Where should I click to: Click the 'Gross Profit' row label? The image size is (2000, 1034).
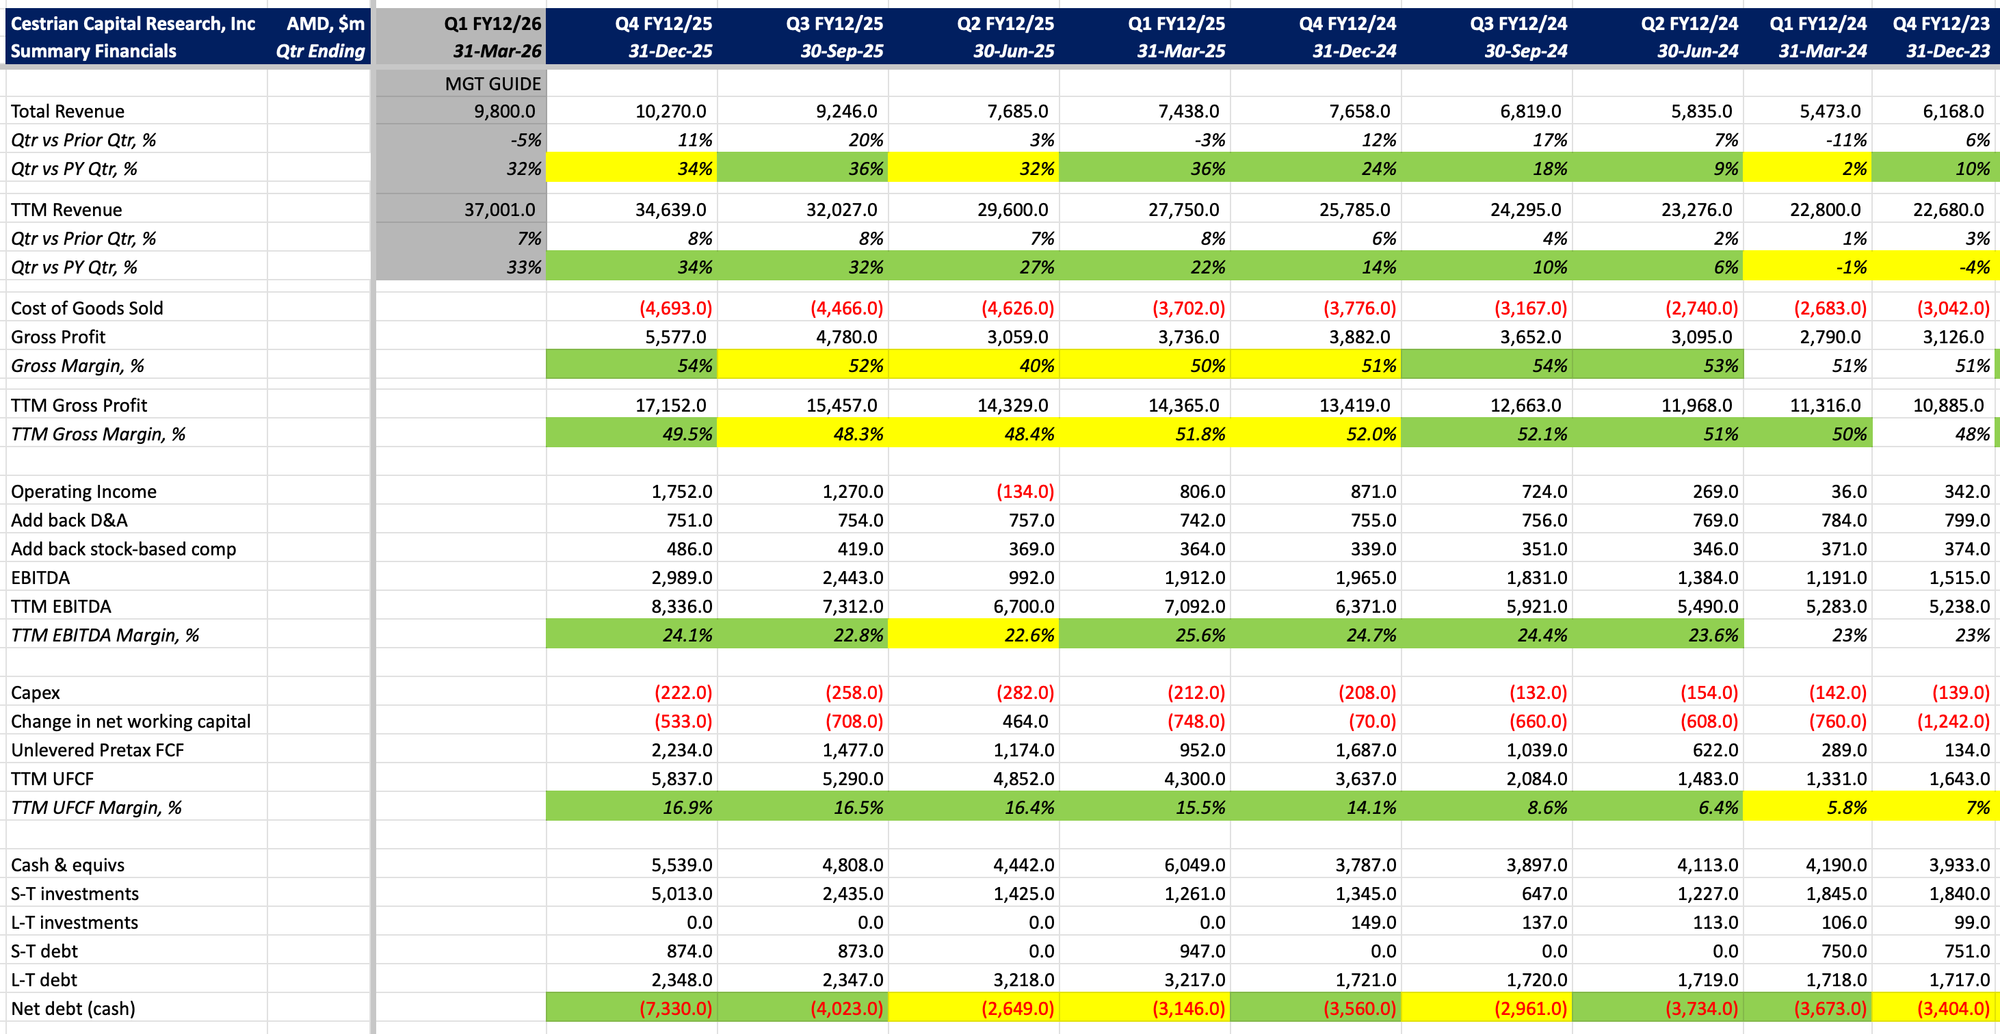[x=58, y=337]
